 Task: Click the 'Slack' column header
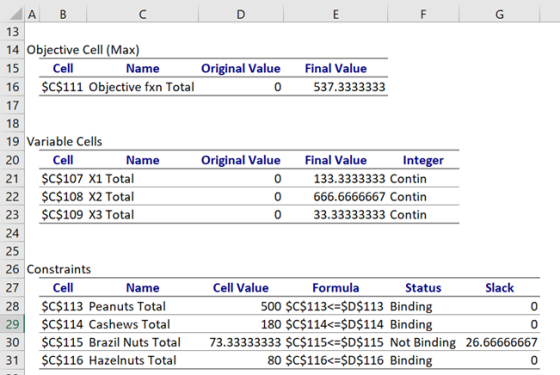tap(500, 288)
